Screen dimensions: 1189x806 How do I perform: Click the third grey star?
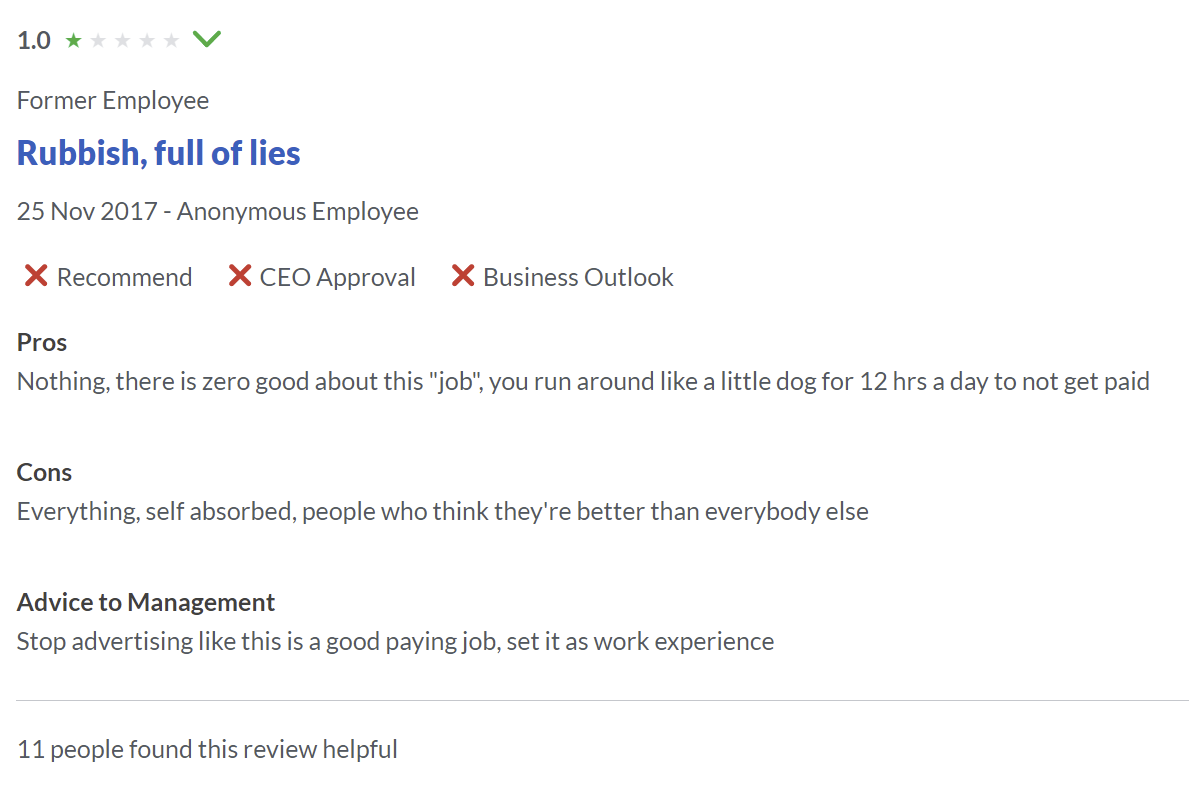[x=122, y=40]
